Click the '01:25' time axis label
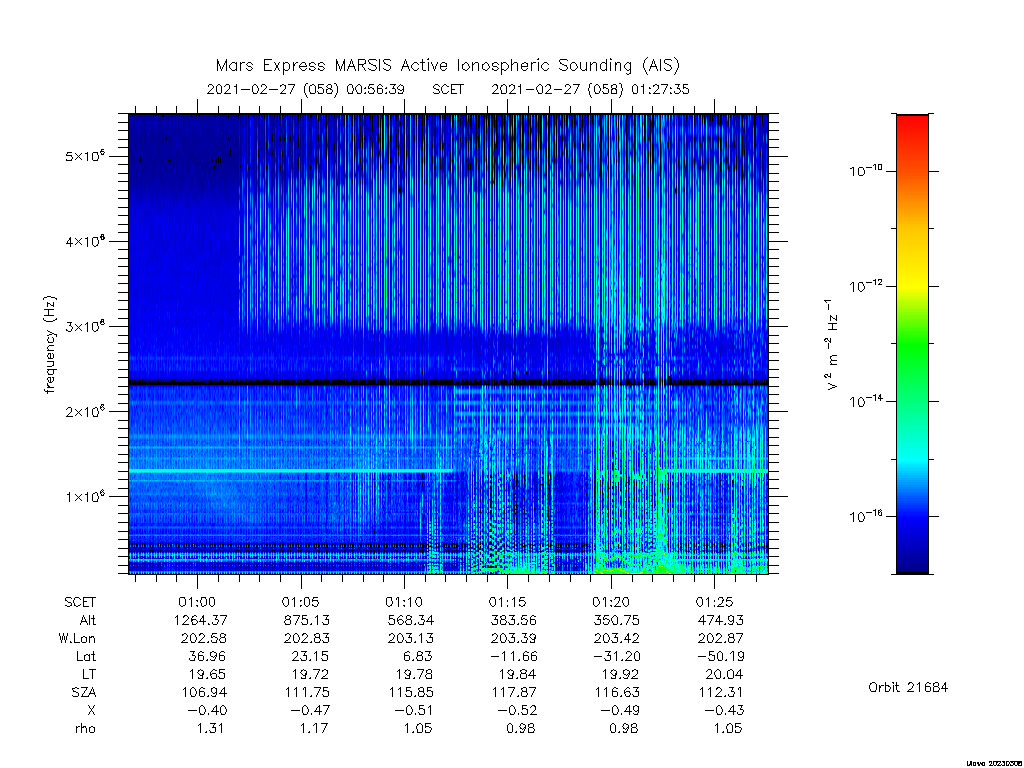This screenshot has height=768, width=1024. pos(714,602)
